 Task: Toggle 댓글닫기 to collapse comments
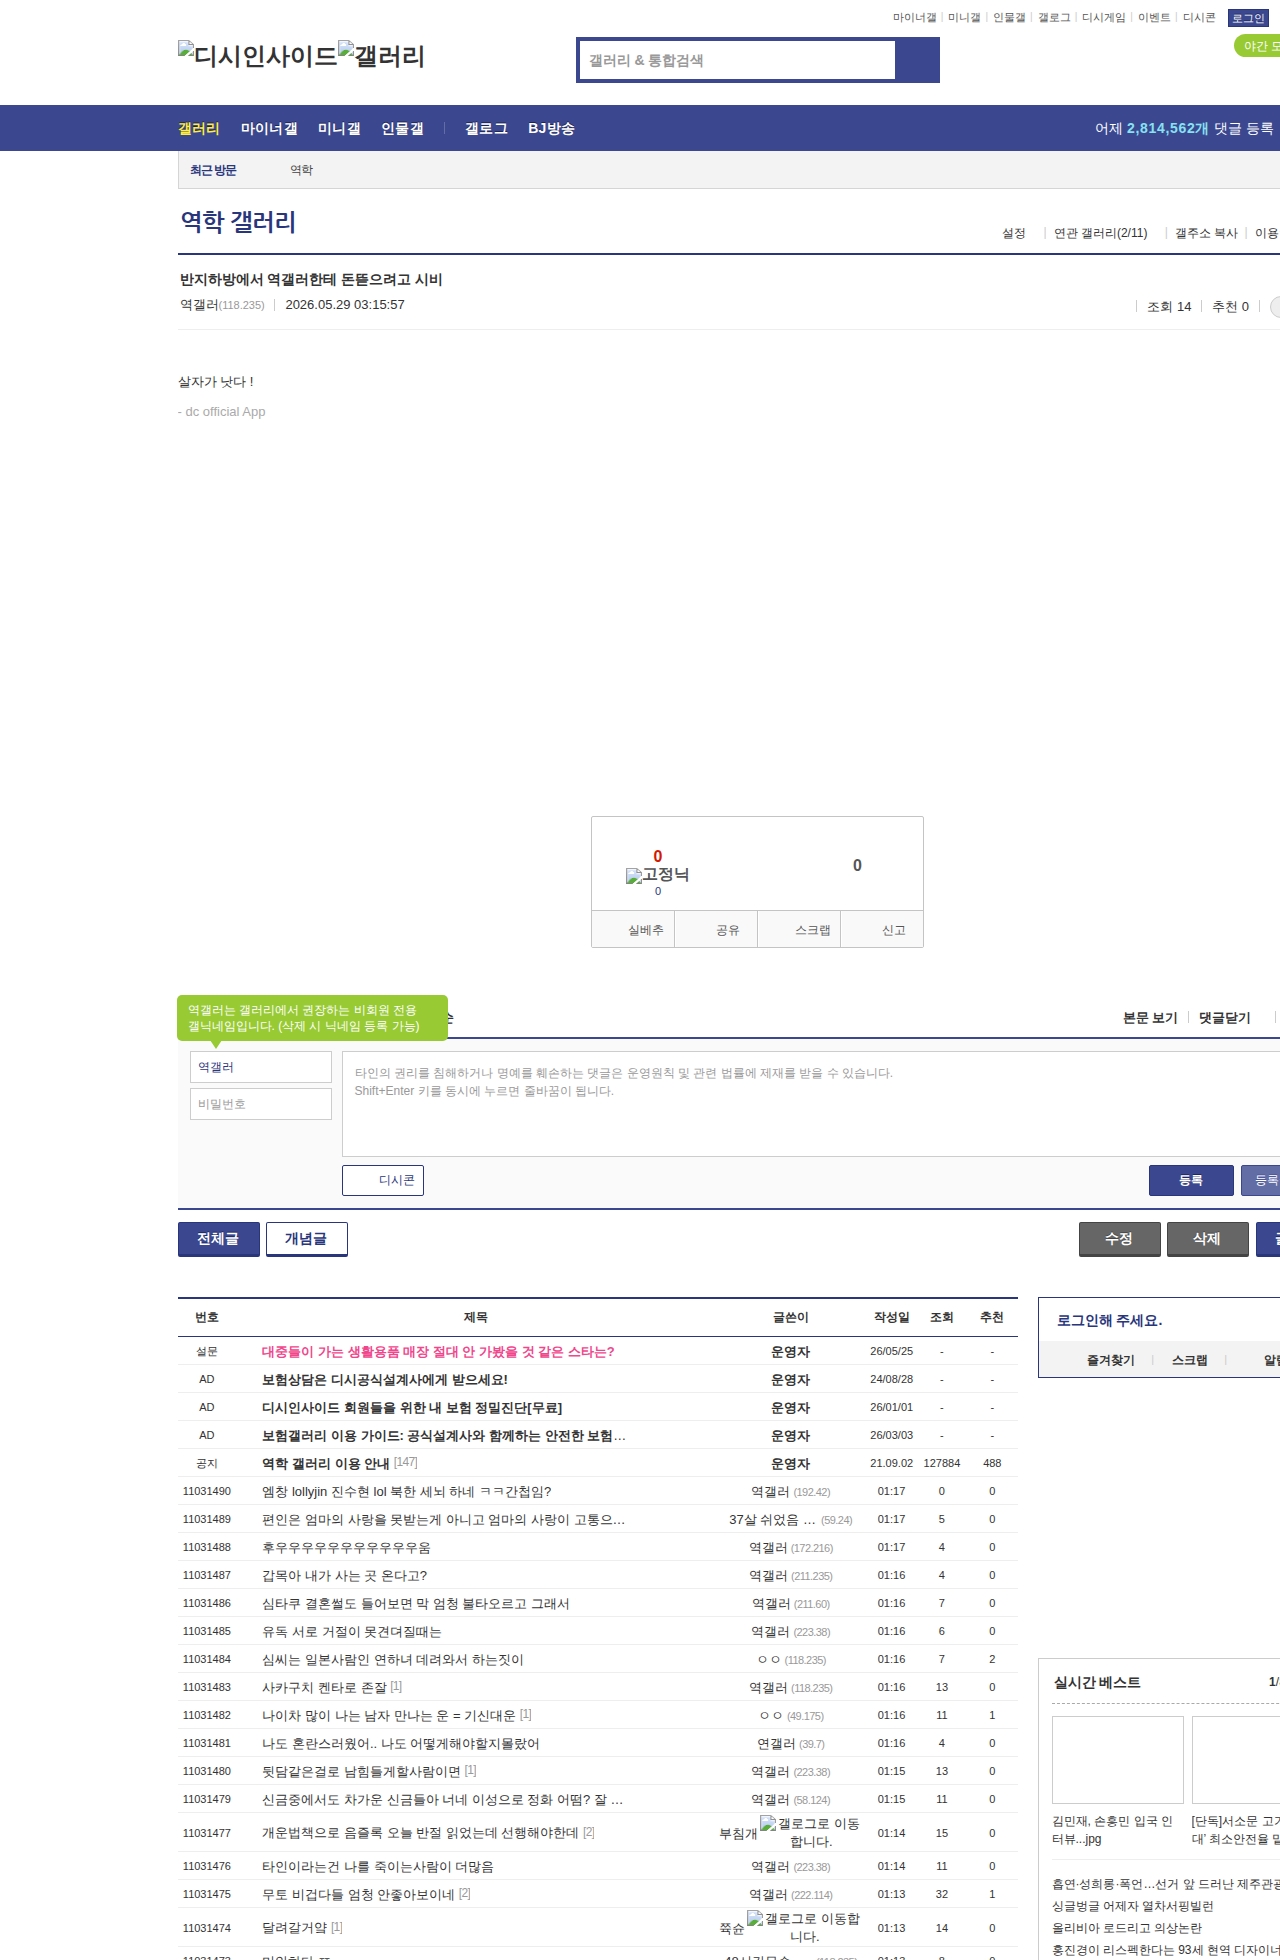[x=1224, y=1017]
